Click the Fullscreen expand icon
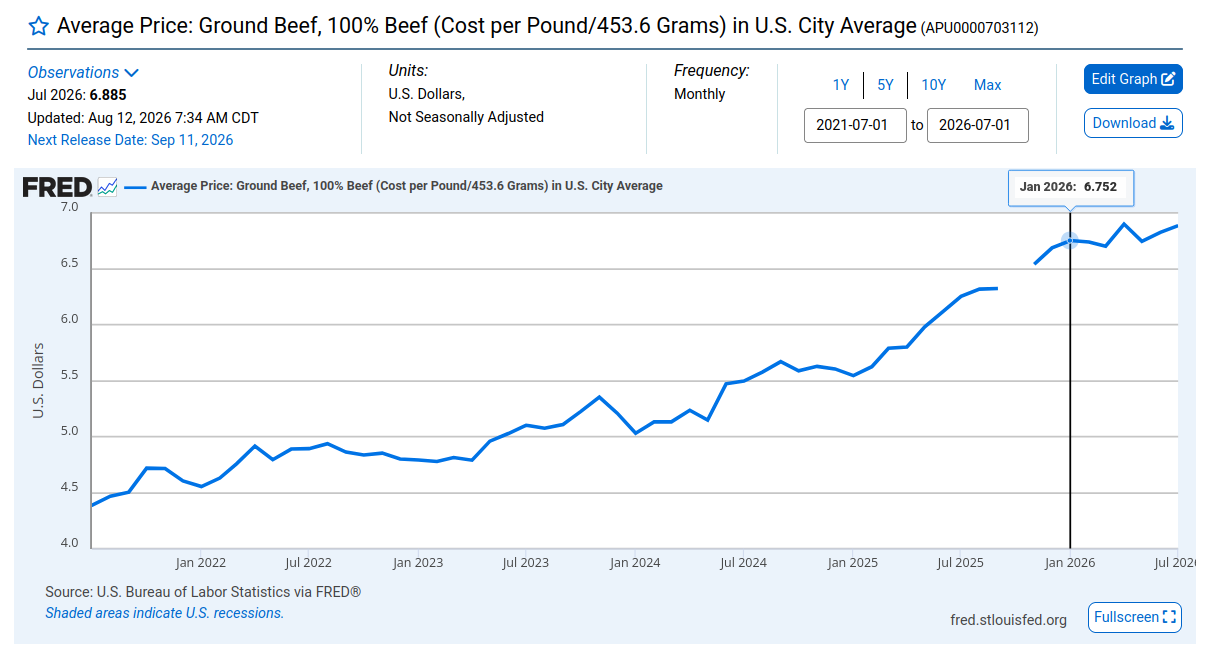1210x653 pixels. (1170, 617)
